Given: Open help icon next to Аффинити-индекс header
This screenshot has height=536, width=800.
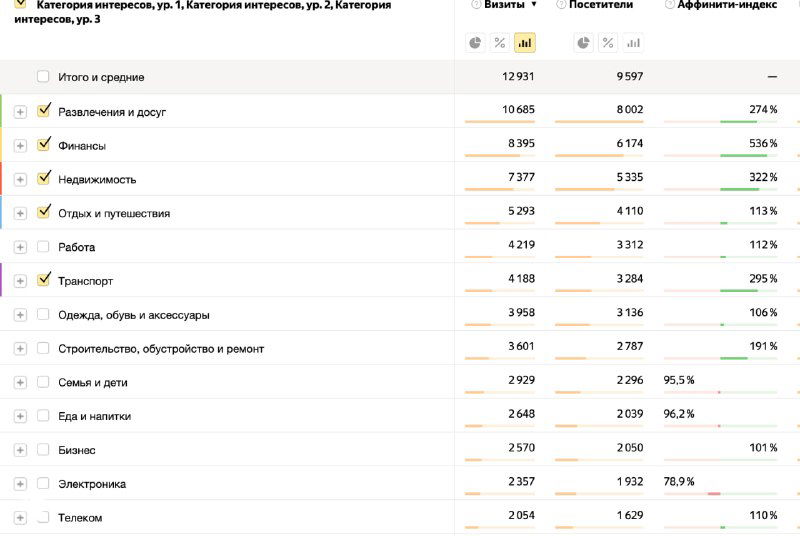Looking at the screenshot, I should click(x=668, y=5).
